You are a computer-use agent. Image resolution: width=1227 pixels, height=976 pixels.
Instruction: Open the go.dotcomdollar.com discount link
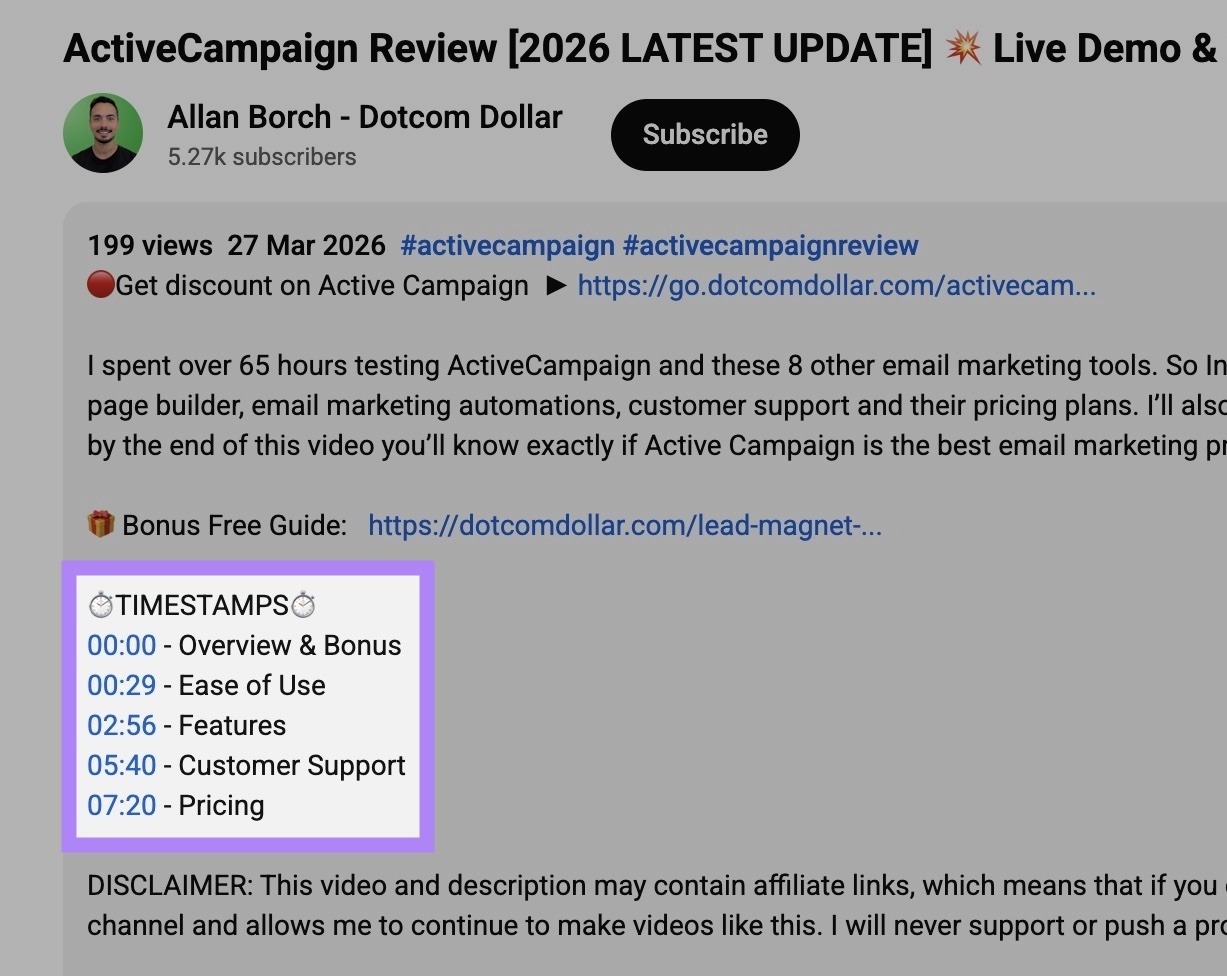837,286
